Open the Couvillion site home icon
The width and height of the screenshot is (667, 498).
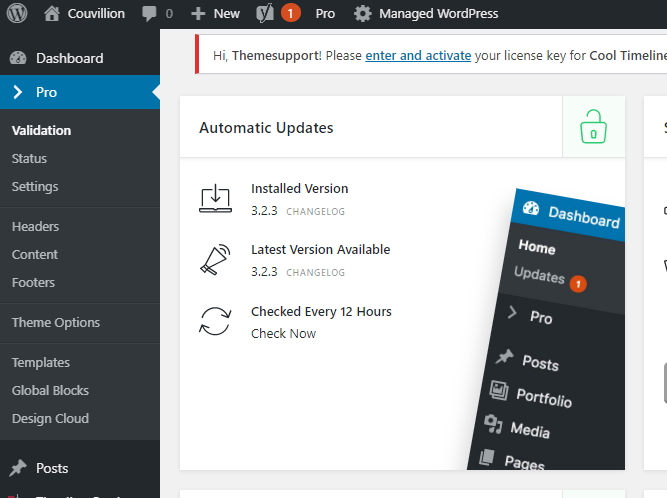point(52,13)
